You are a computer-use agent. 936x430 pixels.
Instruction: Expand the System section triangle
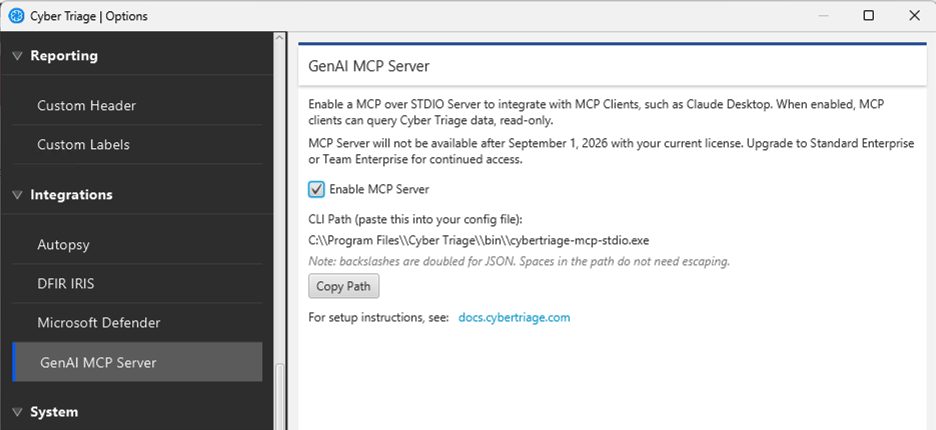pos(17,412)
